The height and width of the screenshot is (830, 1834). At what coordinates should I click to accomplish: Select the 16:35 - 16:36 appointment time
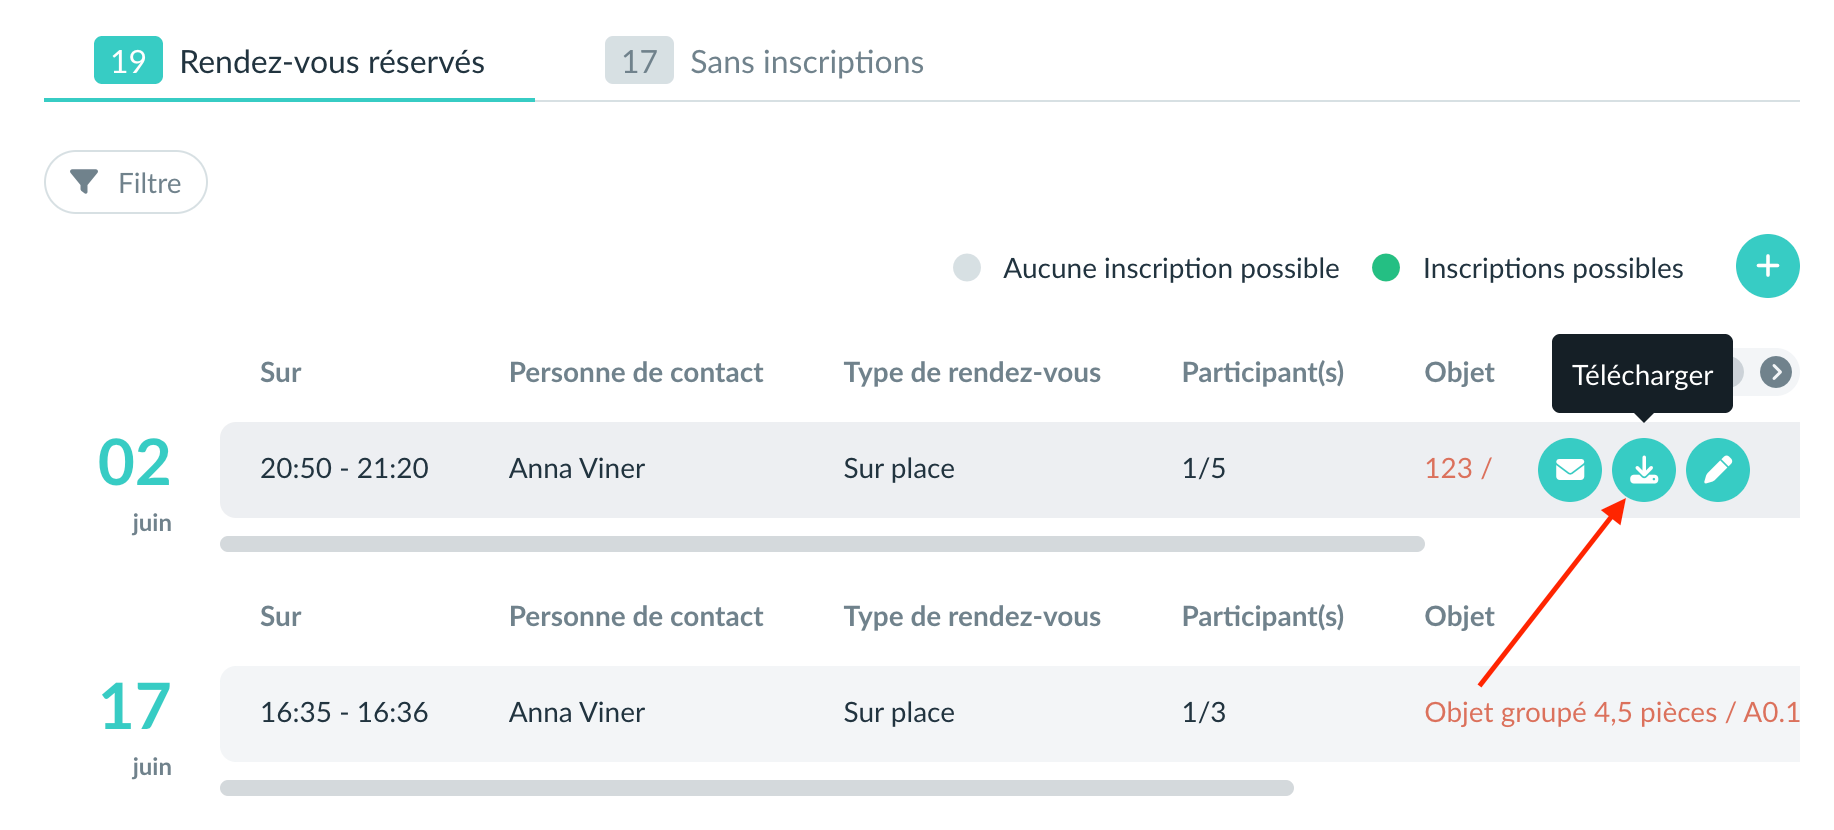pyautogui.click(x=344, y=712)
